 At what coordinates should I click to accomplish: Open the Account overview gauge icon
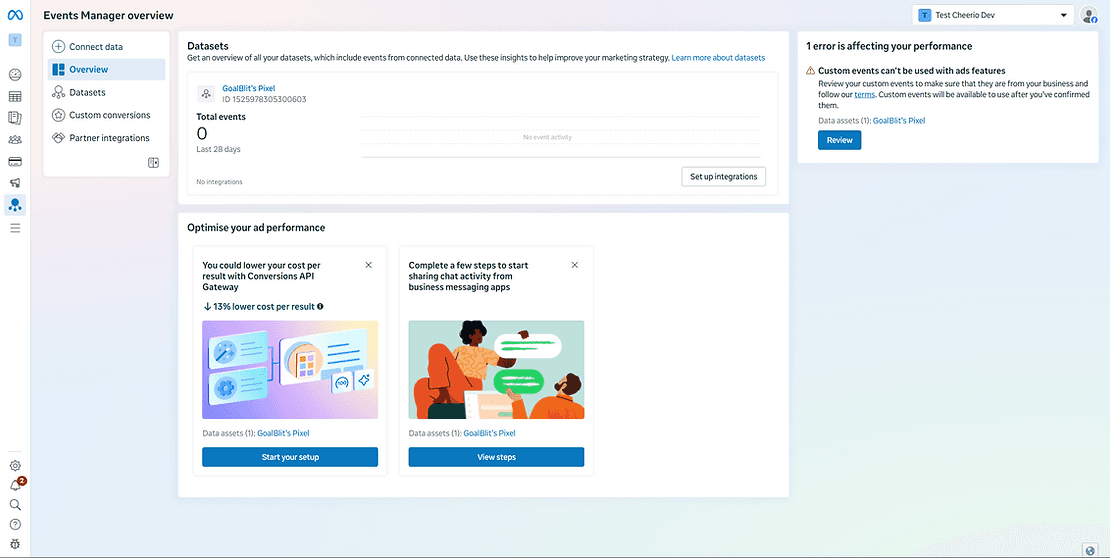(15, 74)
